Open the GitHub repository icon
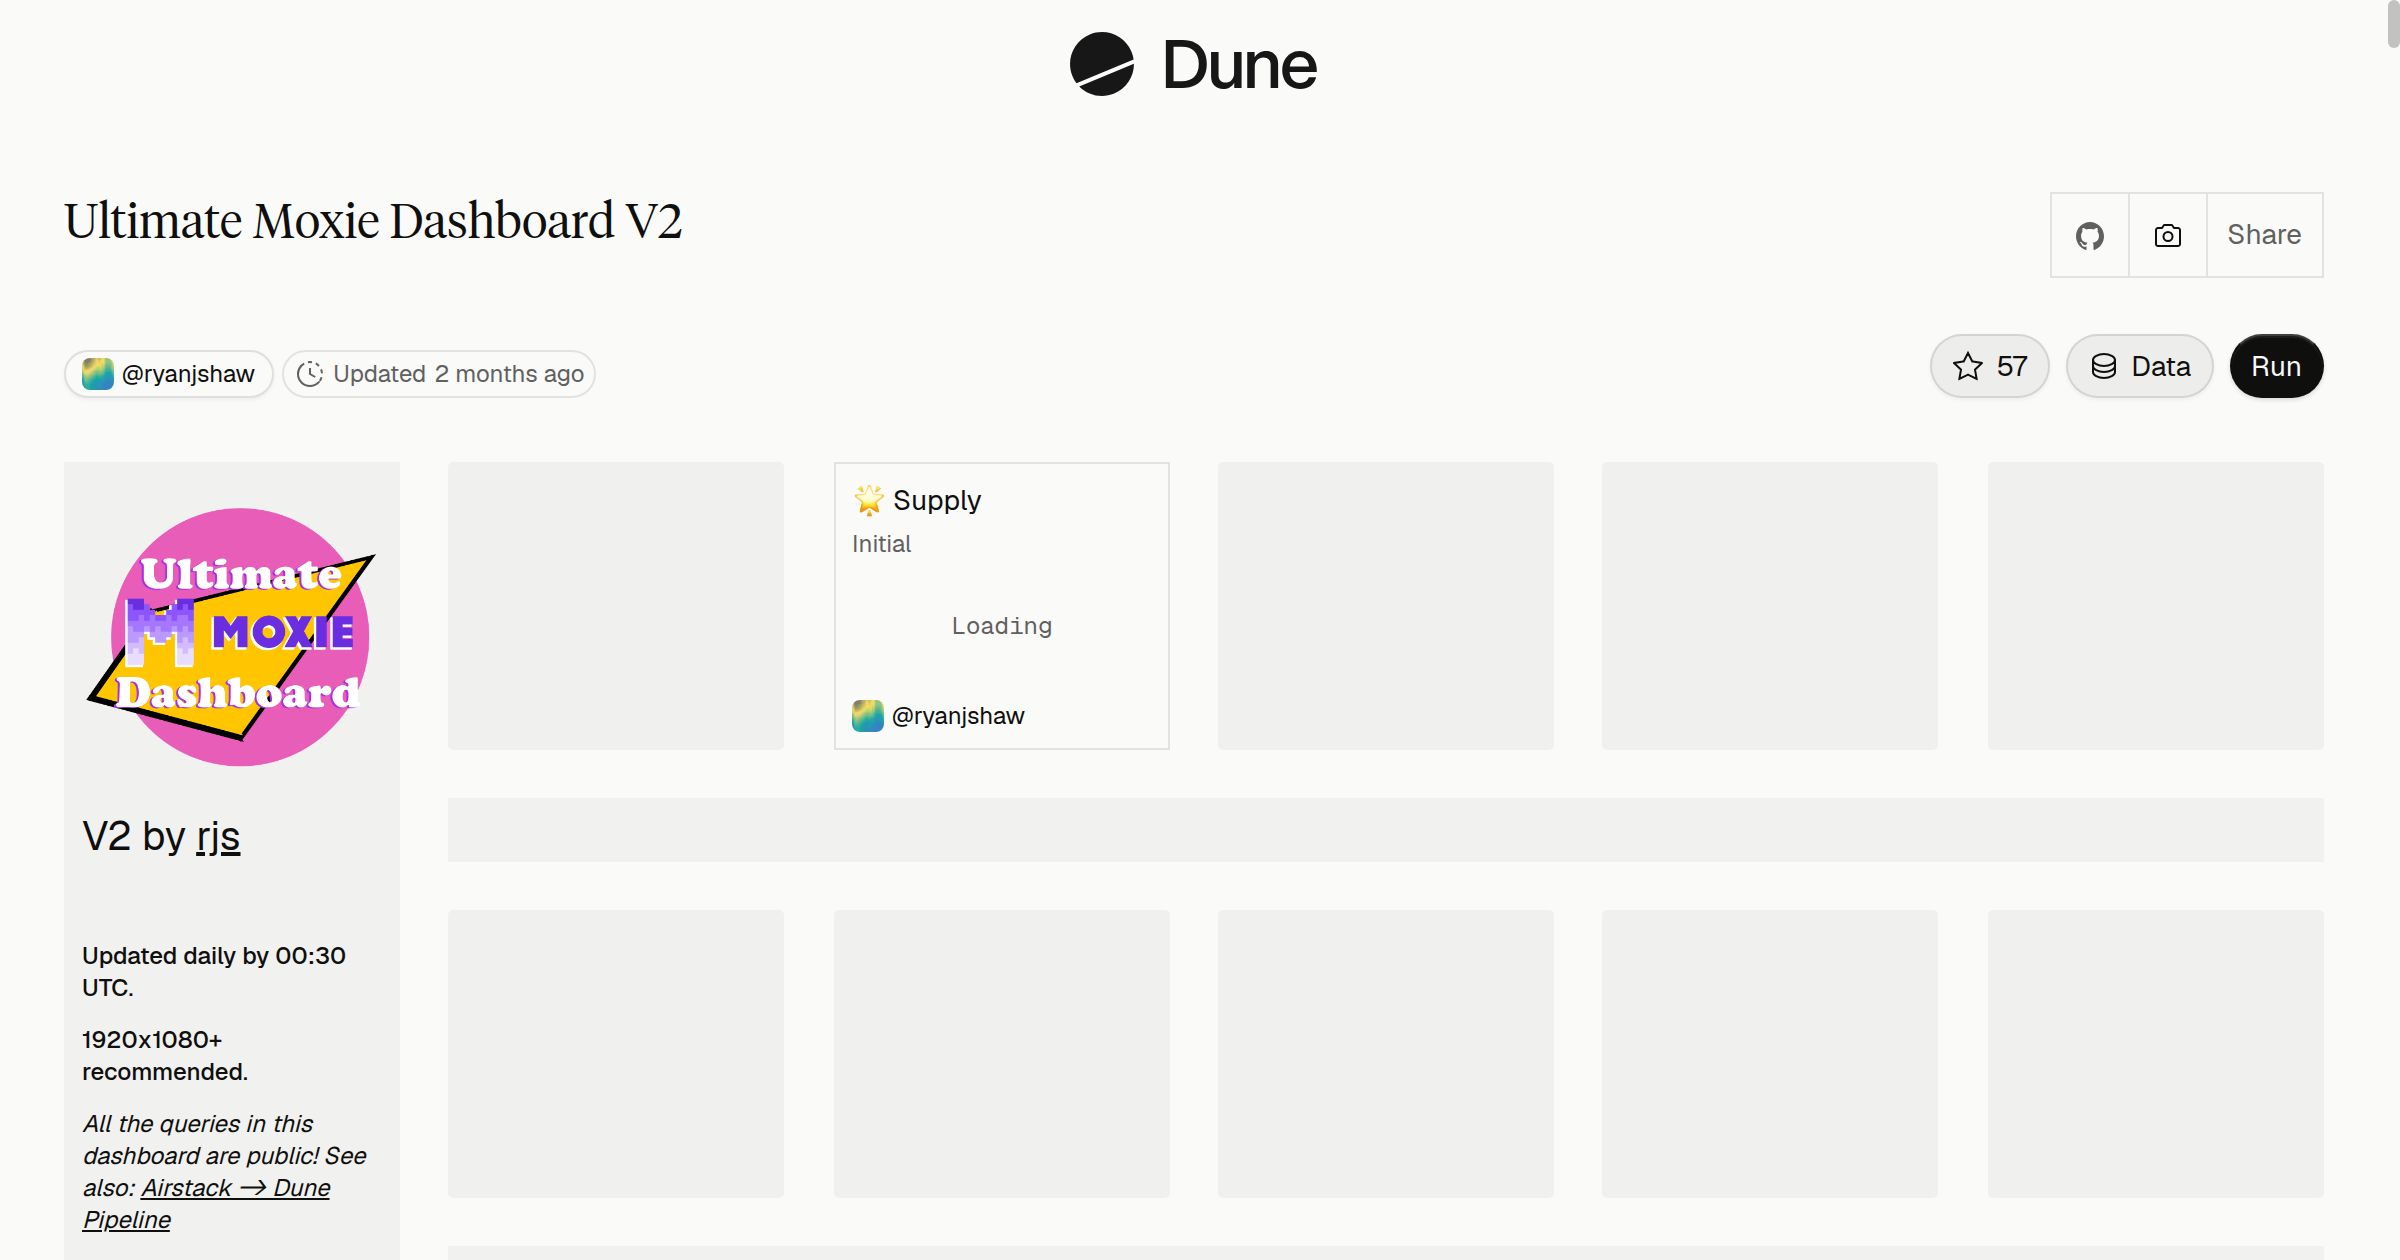Viewport: 2400px width, 1260px height. pyautogui.click(x=2089, y=235)
